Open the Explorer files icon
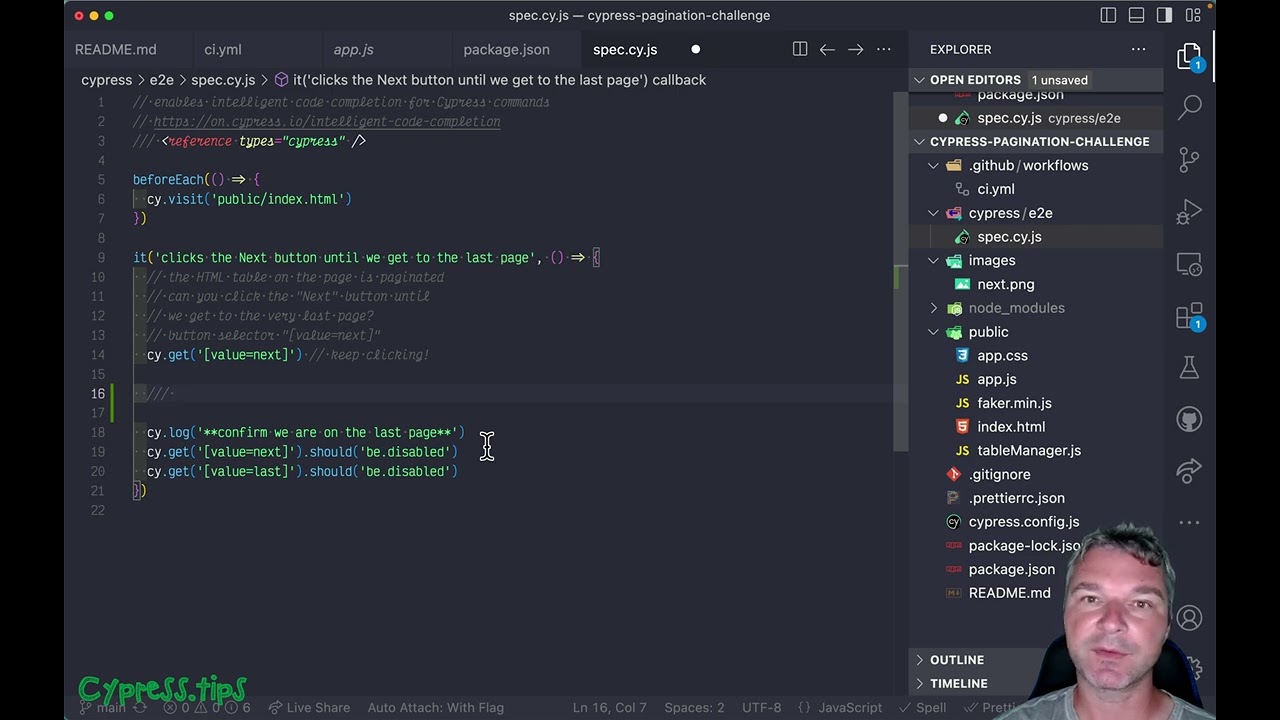Viewport: 1280px width, 720px height. (1189, 57)
